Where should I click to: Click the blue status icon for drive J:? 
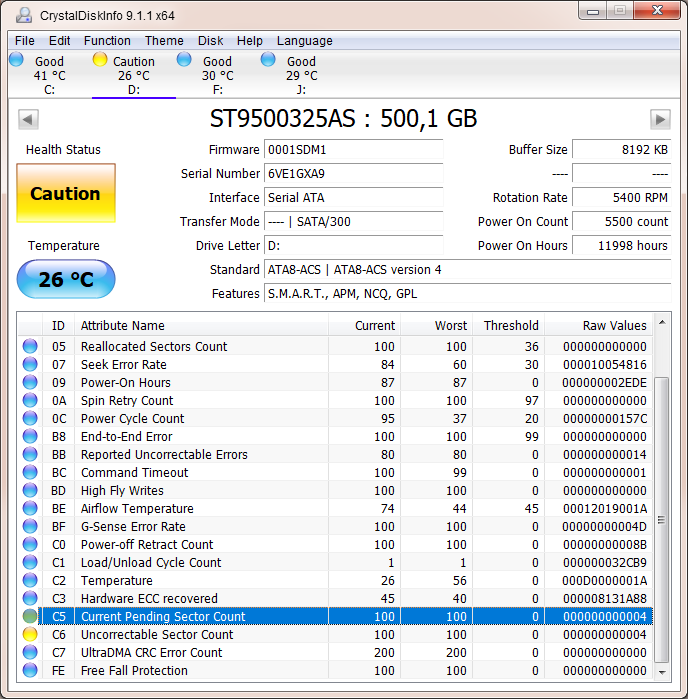[x=268, y=59]
